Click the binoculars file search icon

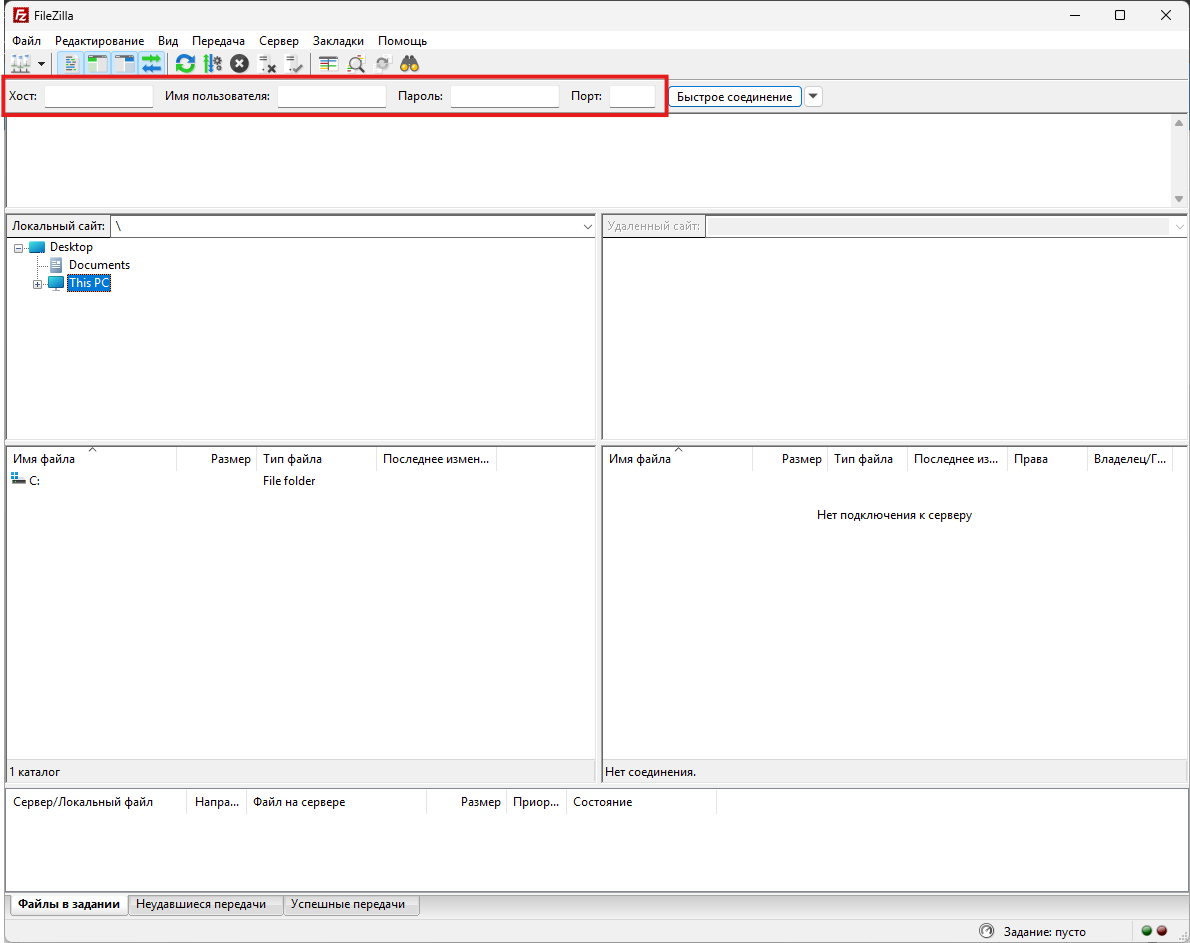pos(409,64)
